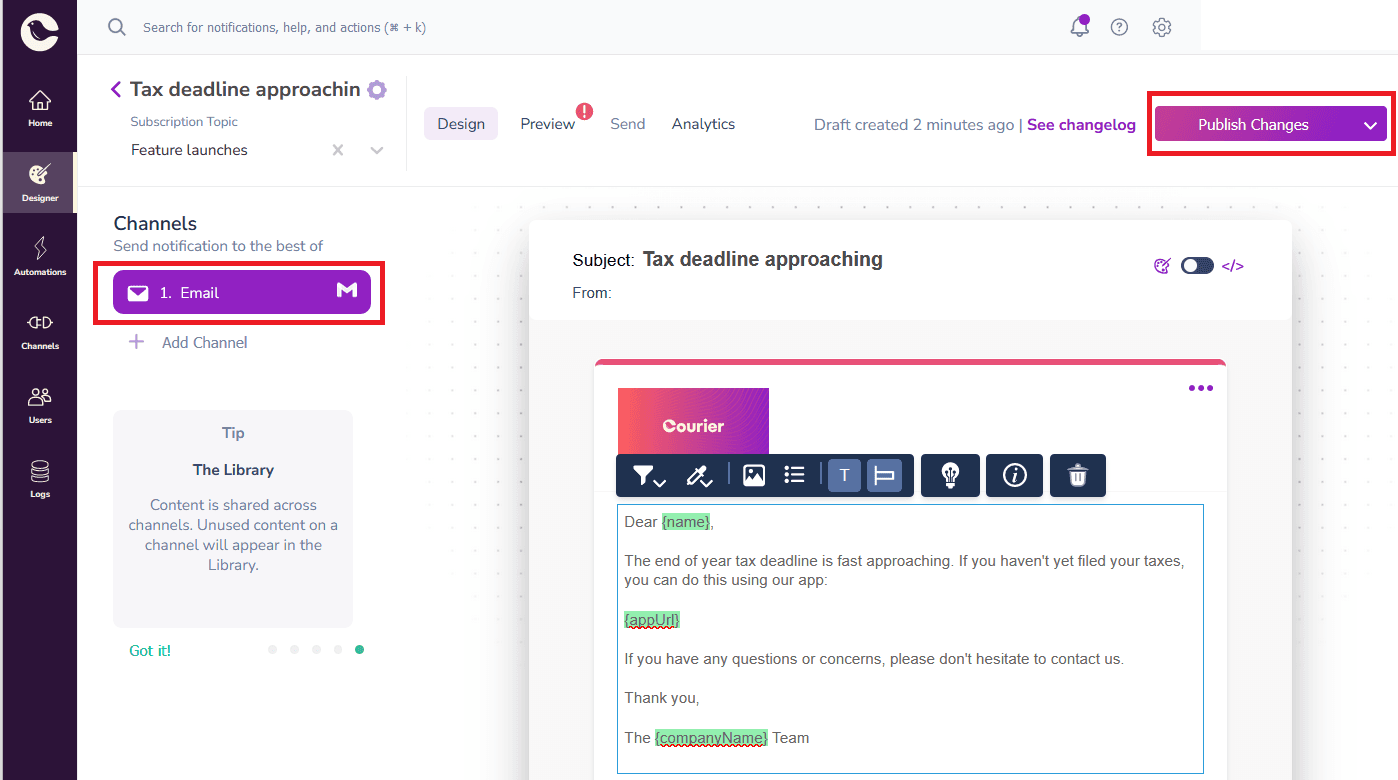
Task: Delete the text block with trash icon
Action: pyautogui.click(x=1077, y=475)
